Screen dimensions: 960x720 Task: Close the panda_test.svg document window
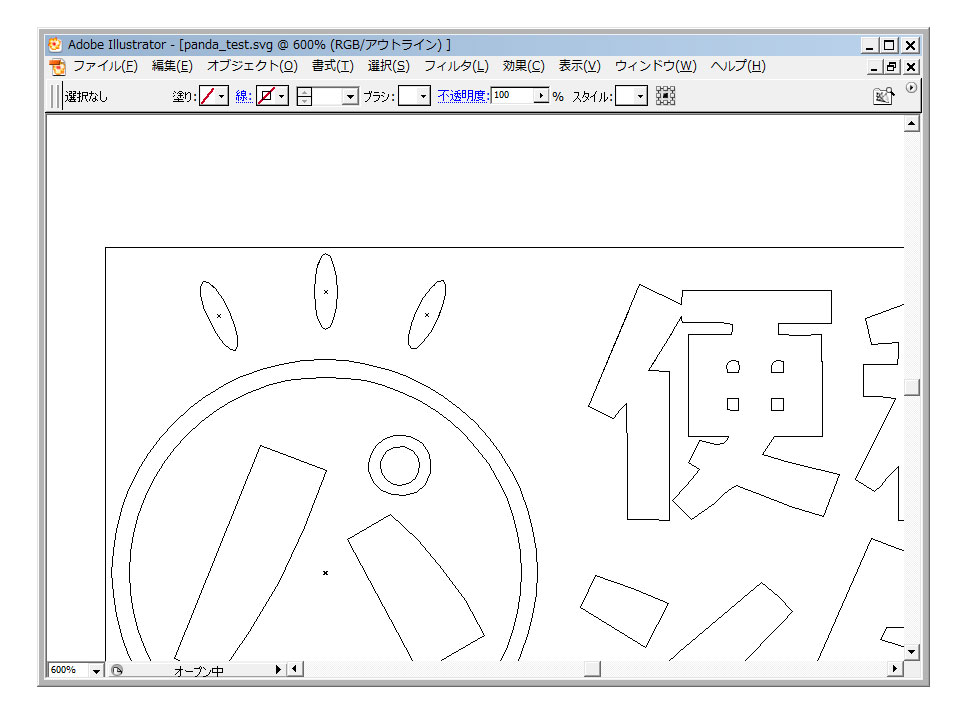pyautogui.click(x=911, y=67)
